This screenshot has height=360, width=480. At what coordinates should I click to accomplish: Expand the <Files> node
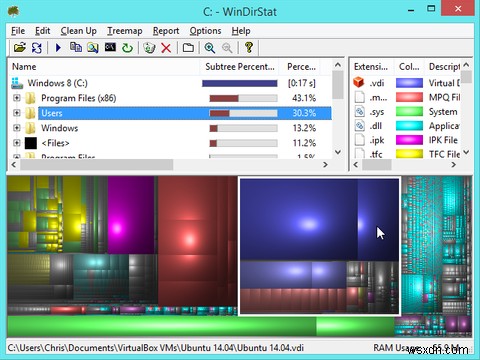pos(16,143)
